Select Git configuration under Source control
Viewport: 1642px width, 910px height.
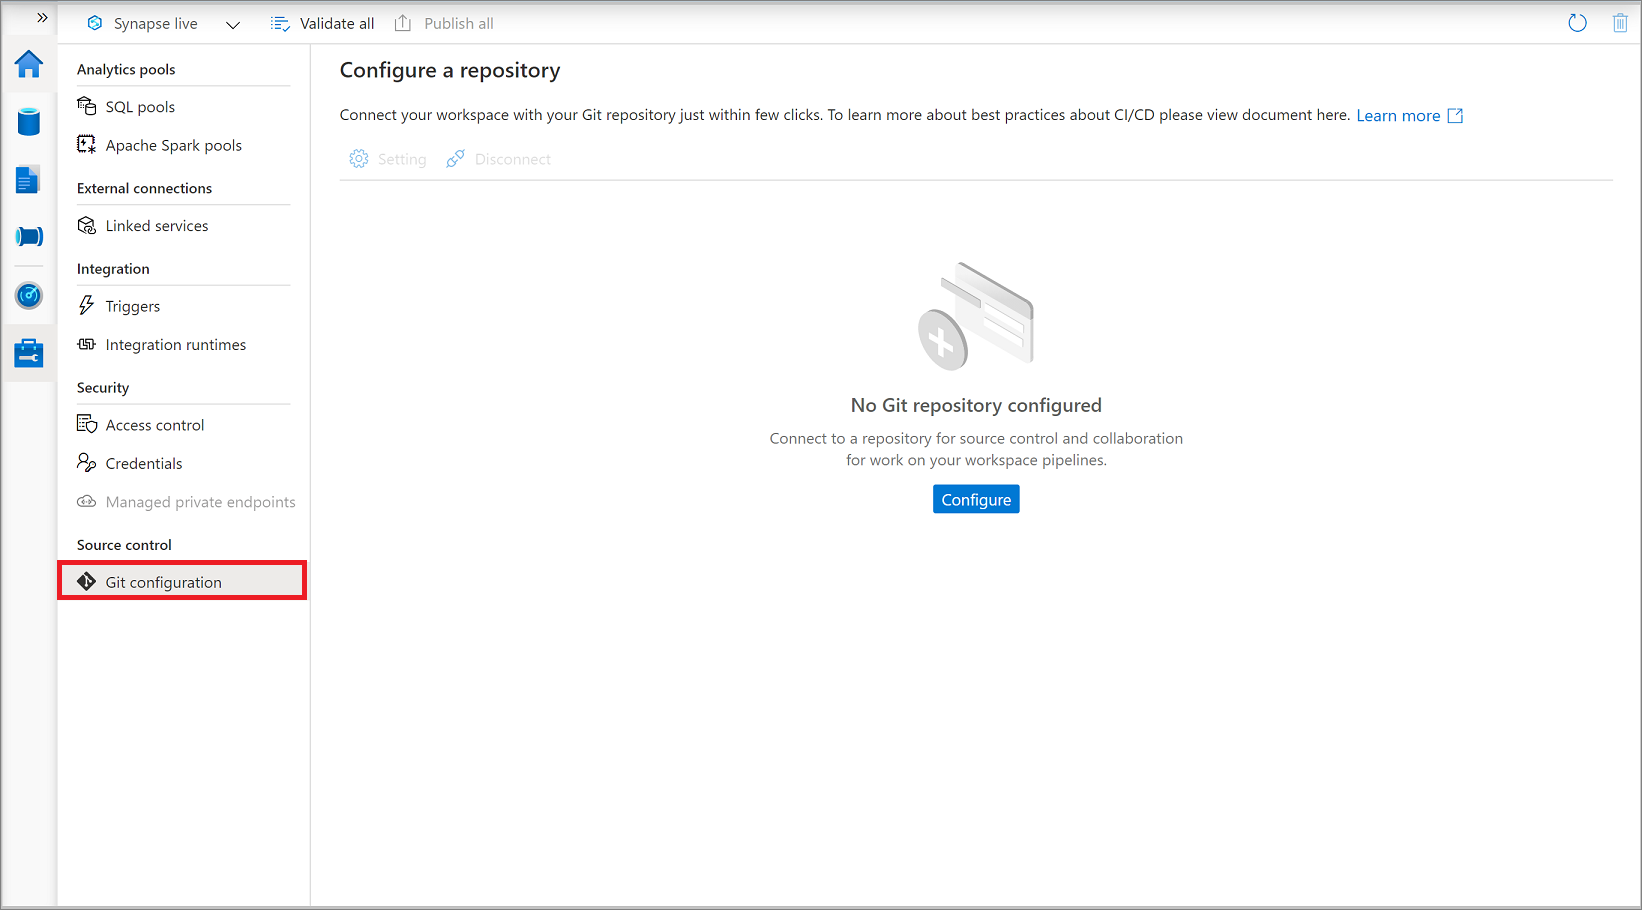pyautogui.click(x=164, y=581)
